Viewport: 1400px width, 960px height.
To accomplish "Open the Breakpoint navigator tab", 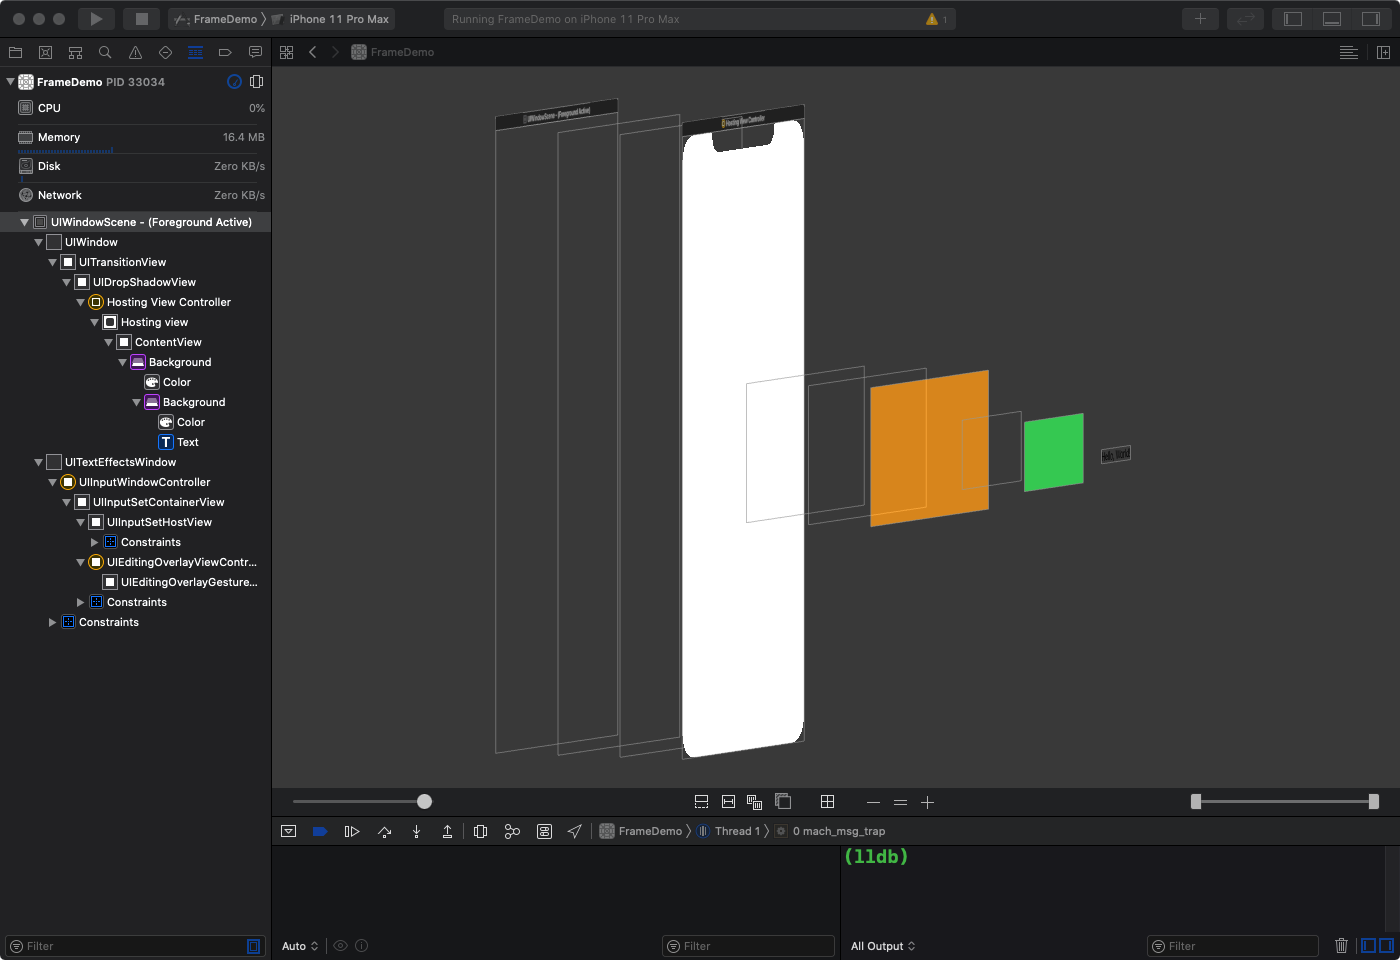I will coord(225,52).
